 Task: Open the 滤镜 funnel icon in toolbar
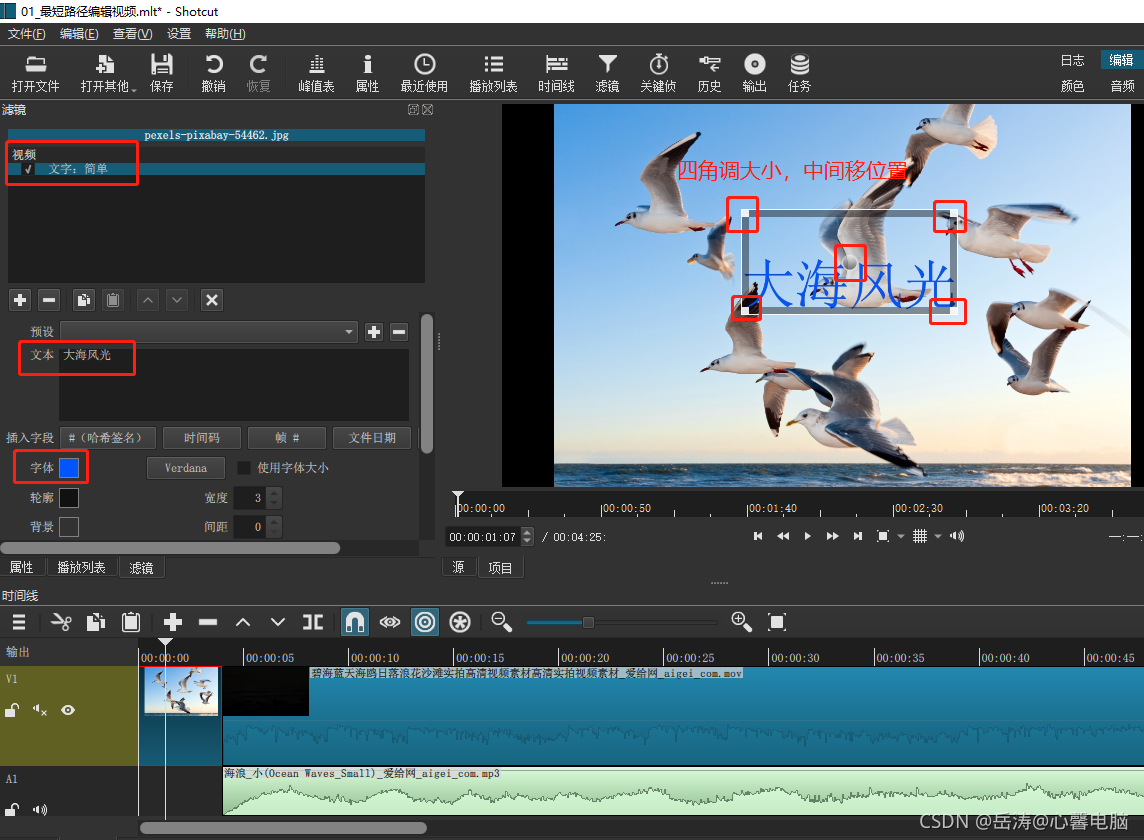pyautogui.click(x=607, y=73)
